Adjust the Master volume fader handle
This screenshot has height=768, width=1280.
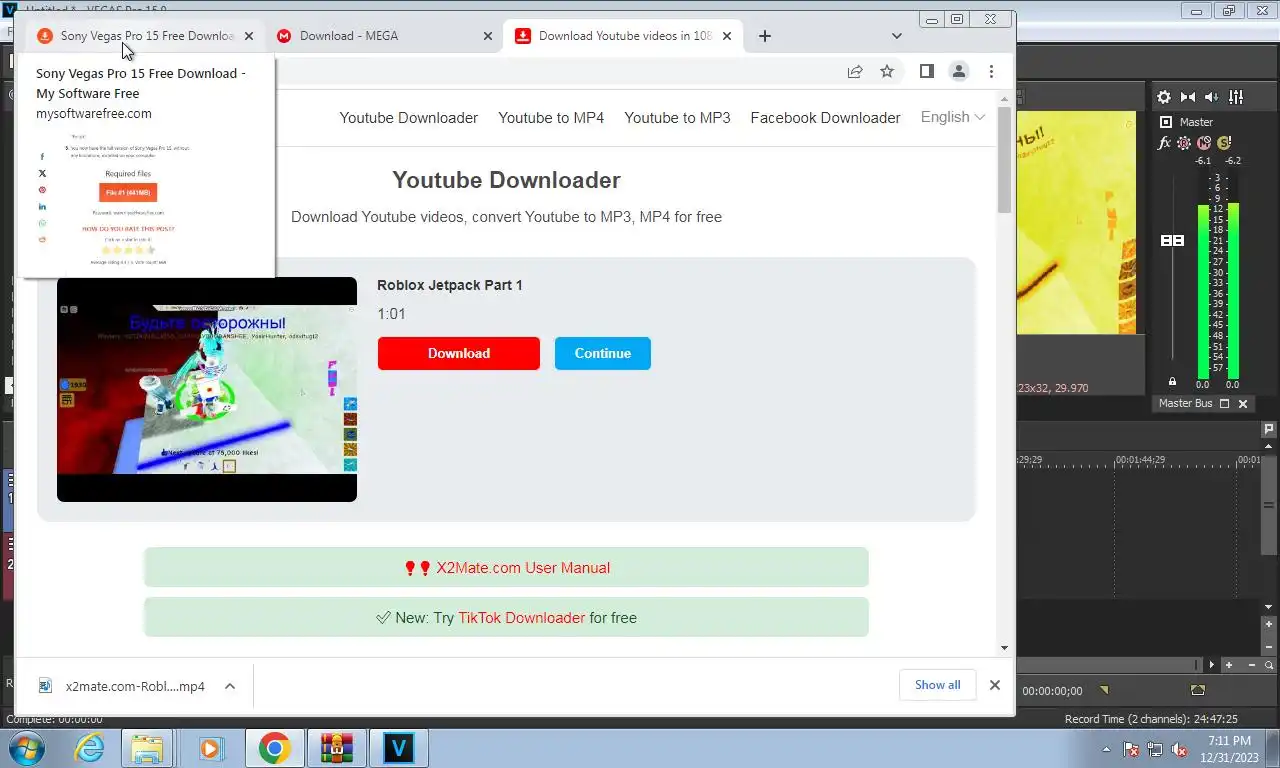[1172, 241]
